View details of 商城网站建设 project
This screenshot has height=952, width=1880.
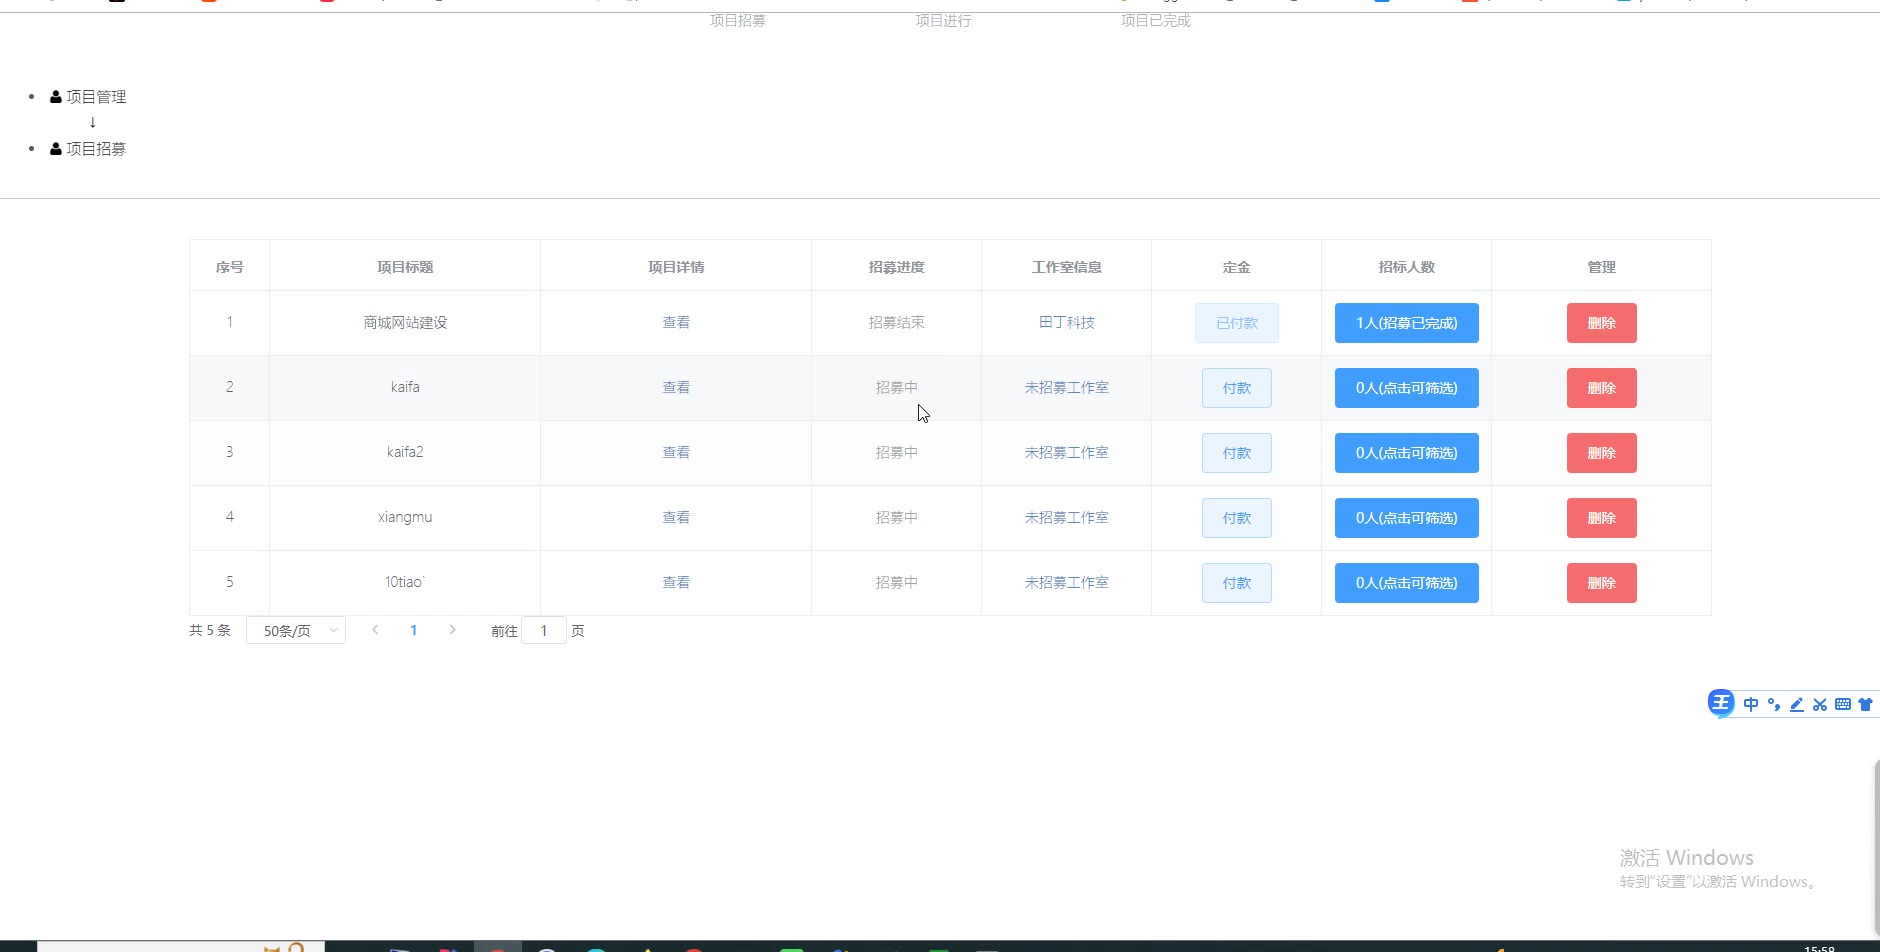tap(676, 323)
